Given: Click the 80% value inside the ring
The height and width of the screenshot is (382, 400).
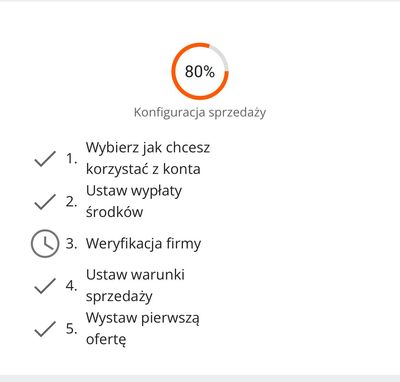Looking at the screenshot, I should click(x=200, y=71).
